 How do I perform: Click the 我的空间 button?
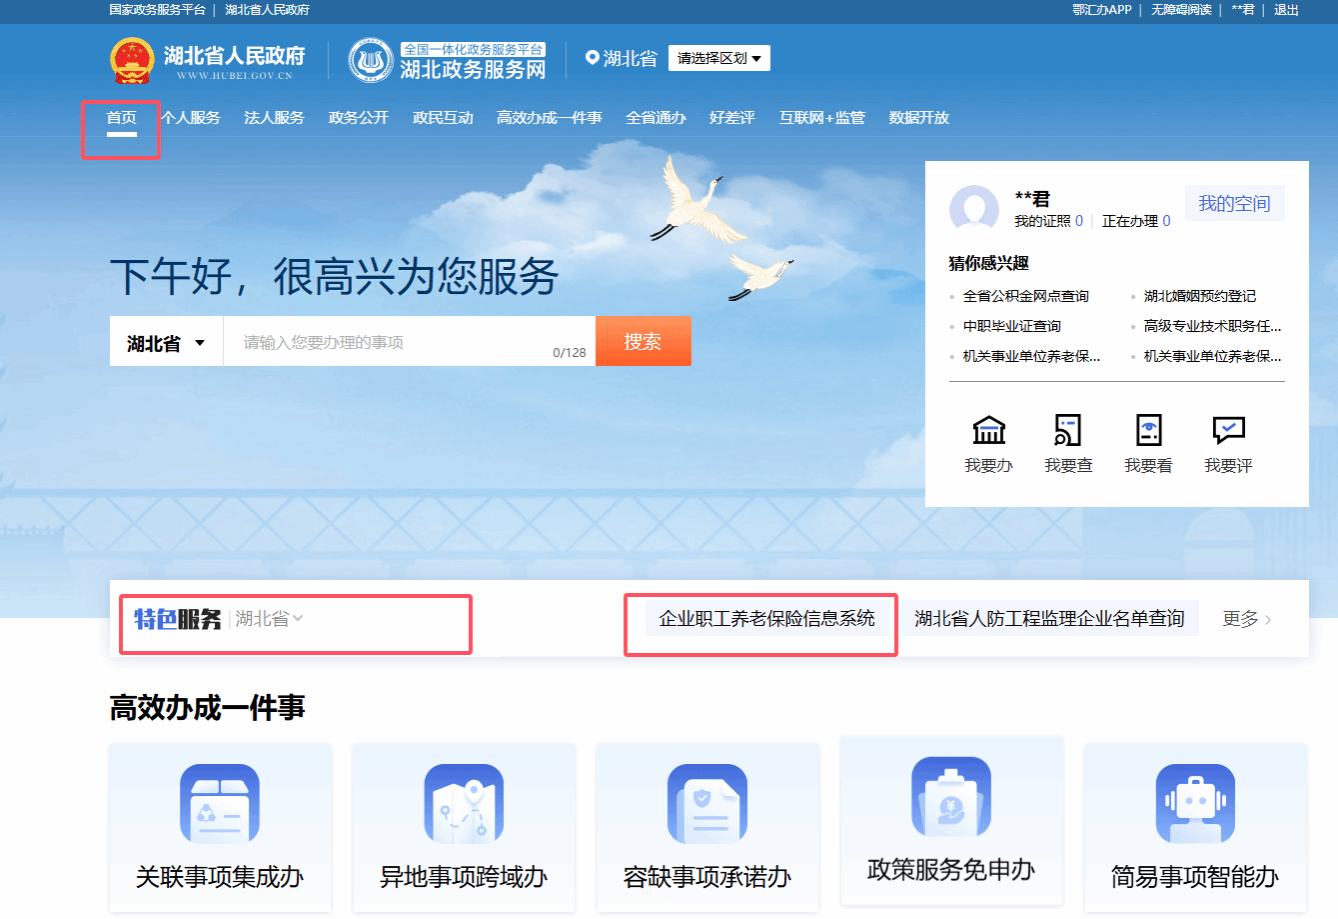coord(1234,204)
